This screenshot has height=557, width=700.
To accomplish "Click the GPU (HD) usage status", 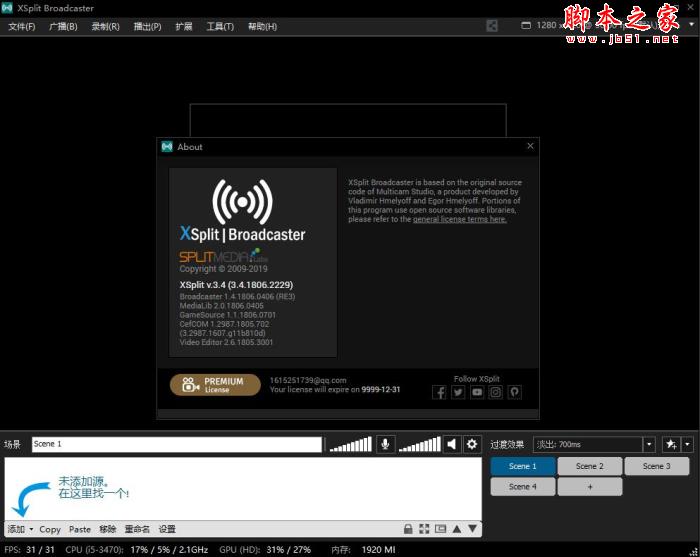I will click(265, 550).
